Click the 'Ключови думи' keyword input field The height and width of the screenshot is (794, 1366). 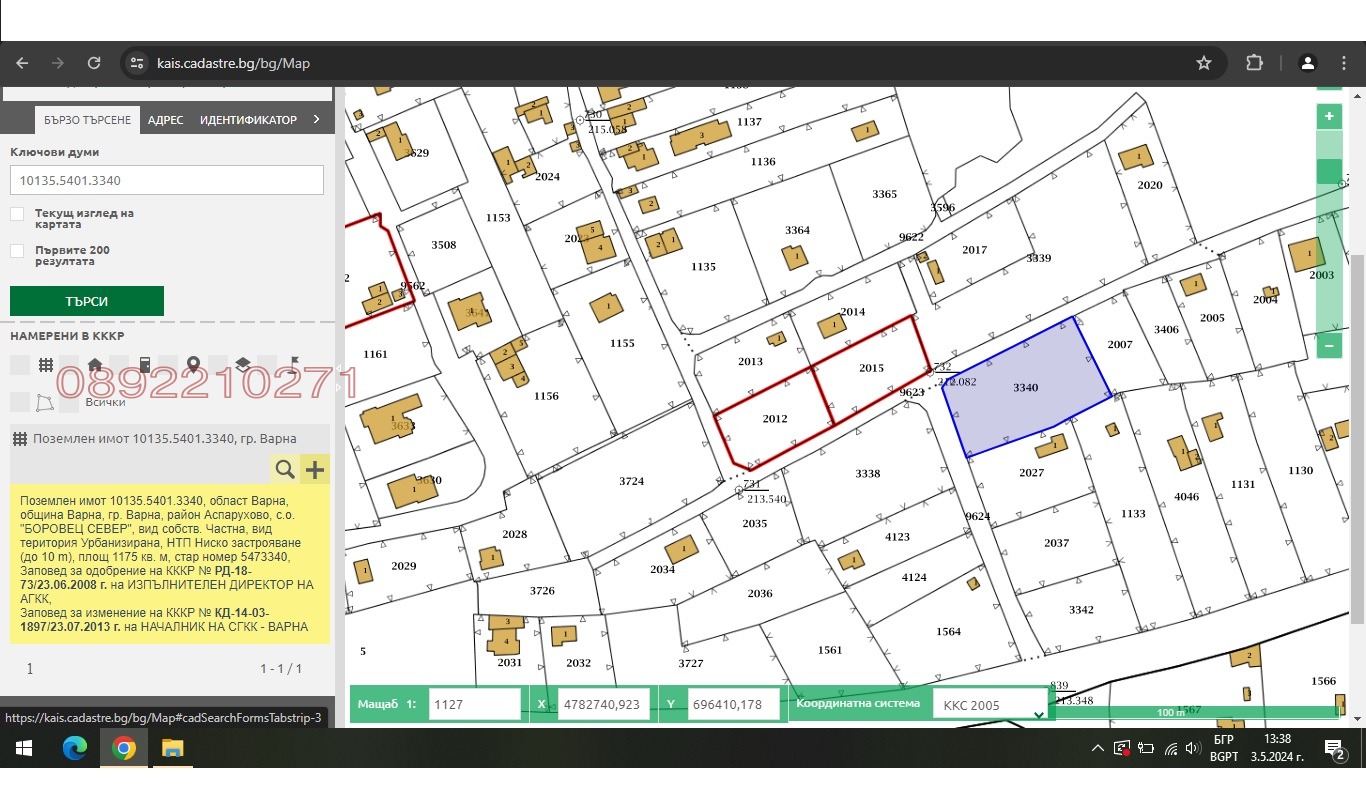[x=166, y=181]
